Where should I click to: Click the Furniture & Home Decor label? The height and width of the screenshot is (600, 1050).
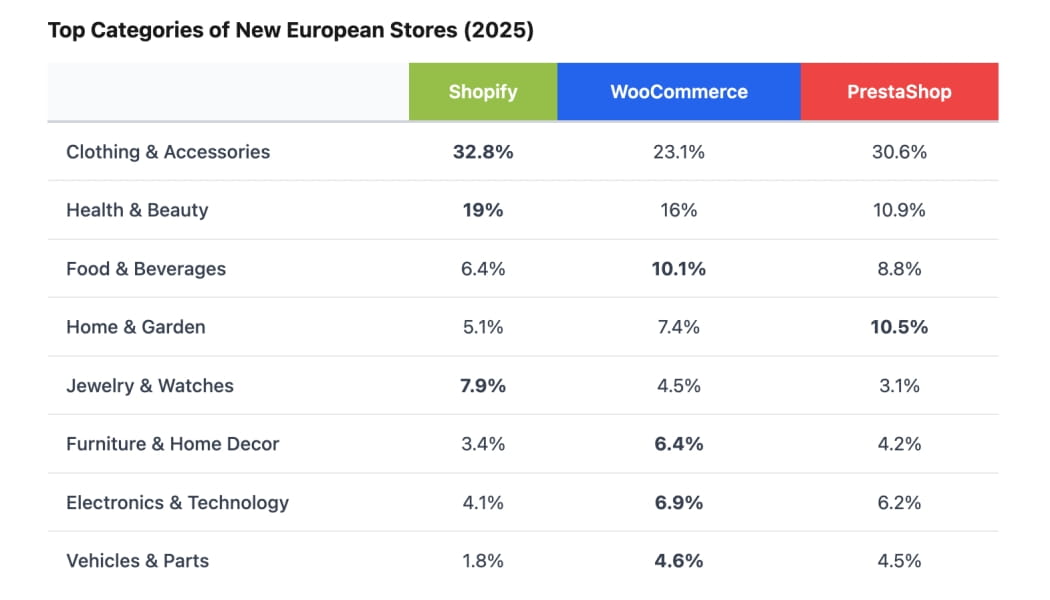[x=173, y=444]
